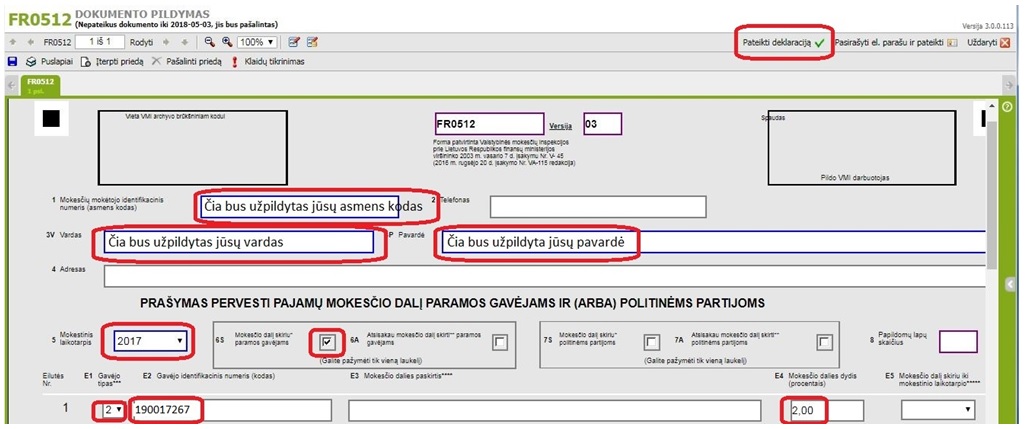Click Uždaryti to close the document
This screenshot has width=1026, height=429.
(x=988, y=42)
